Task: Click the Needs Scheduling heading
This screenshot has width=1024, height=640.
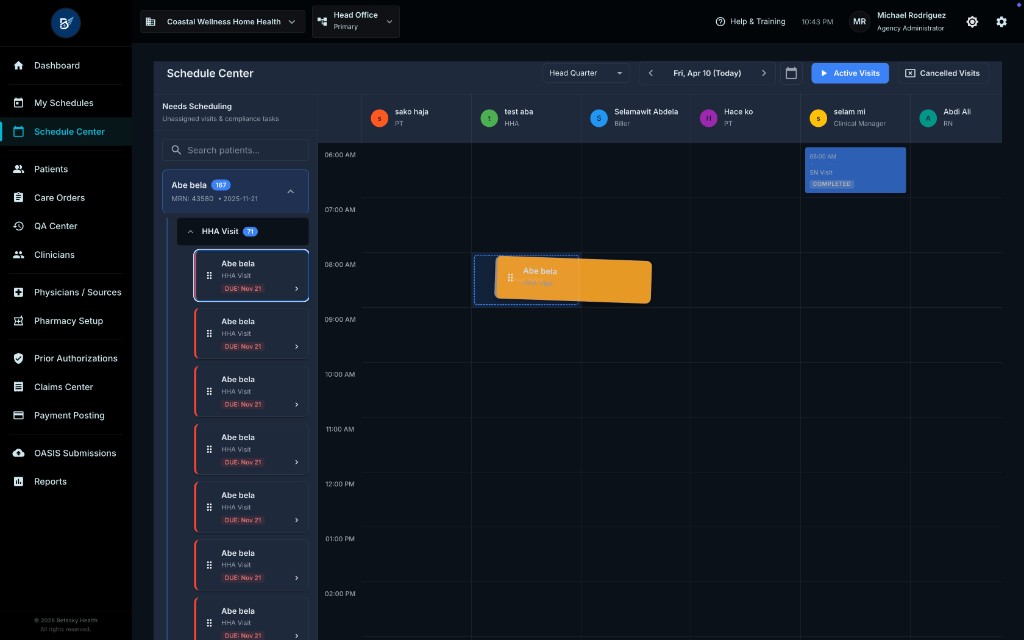Action: (x=197, y=106)
